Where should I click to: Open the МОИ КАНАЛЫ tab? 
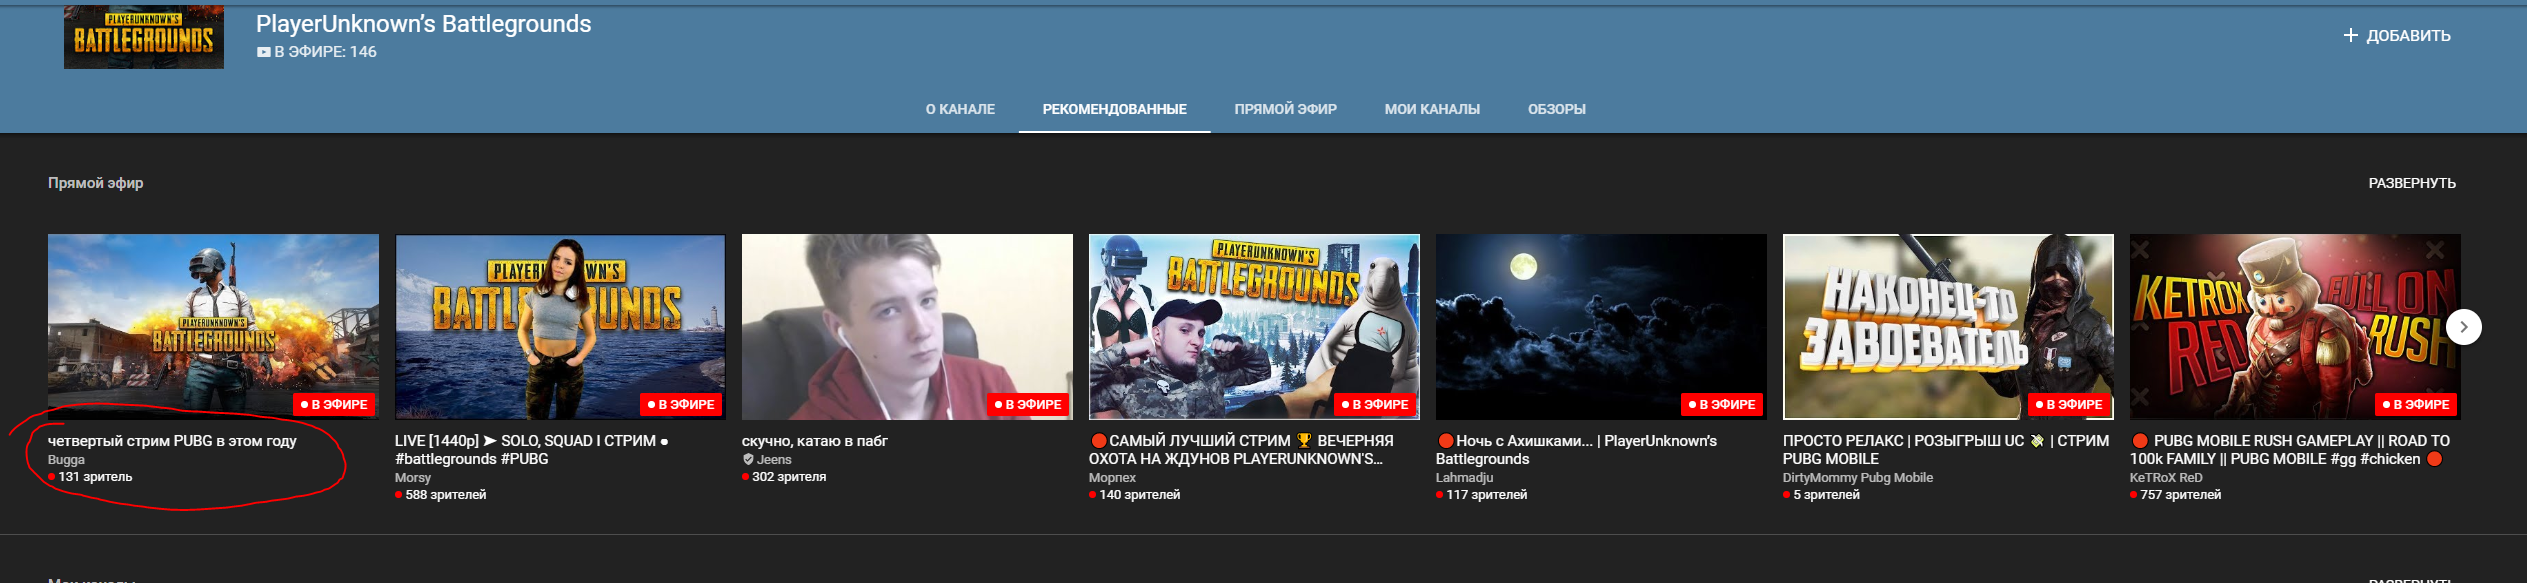1431,109
